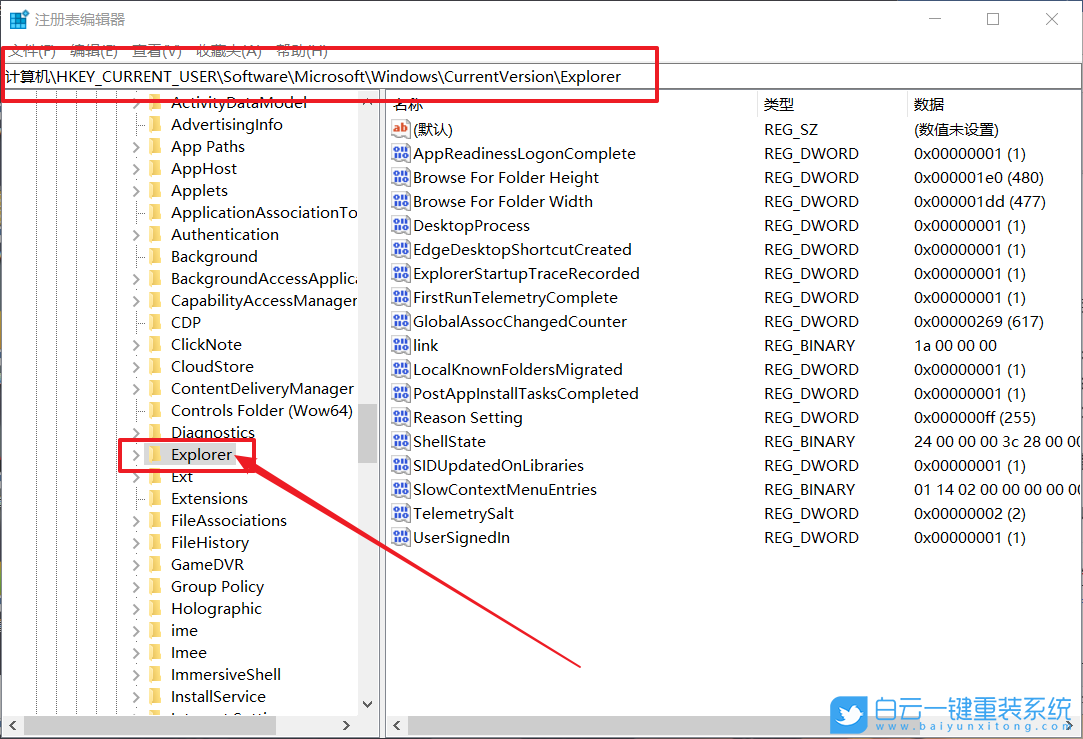Select the ImmersiveShell registry key
The image size is (1083, 739).
225,675
